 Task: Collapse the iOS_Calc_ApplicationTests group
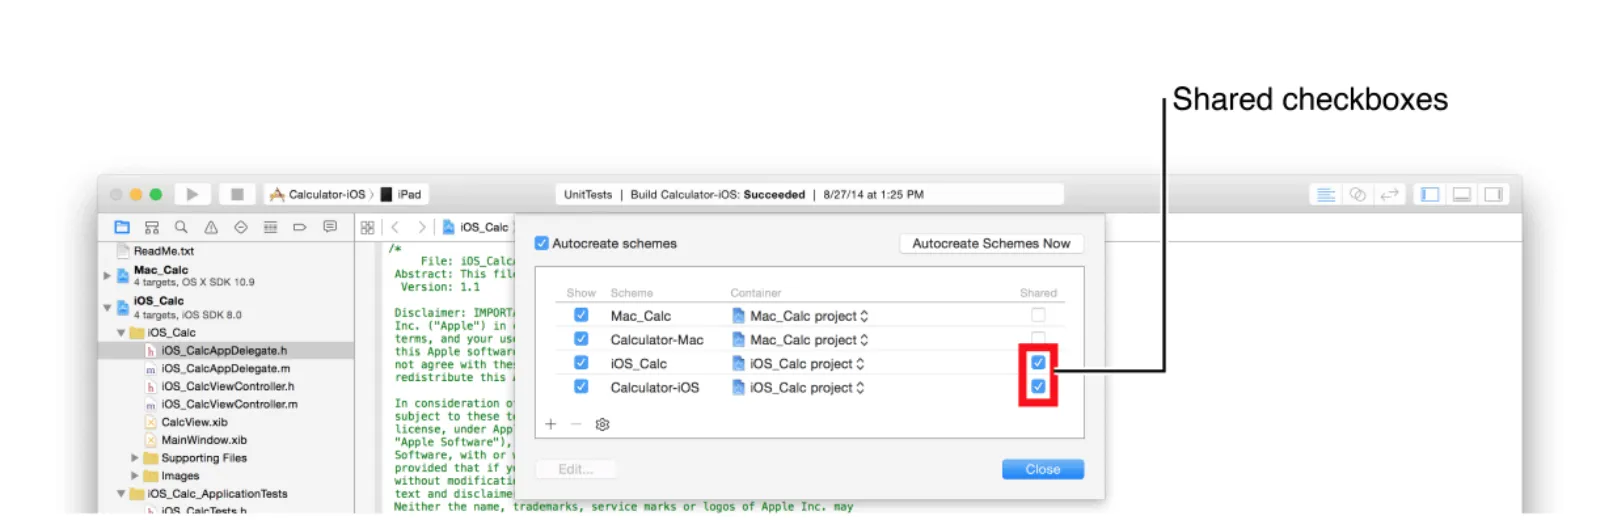tap(121, 494)
